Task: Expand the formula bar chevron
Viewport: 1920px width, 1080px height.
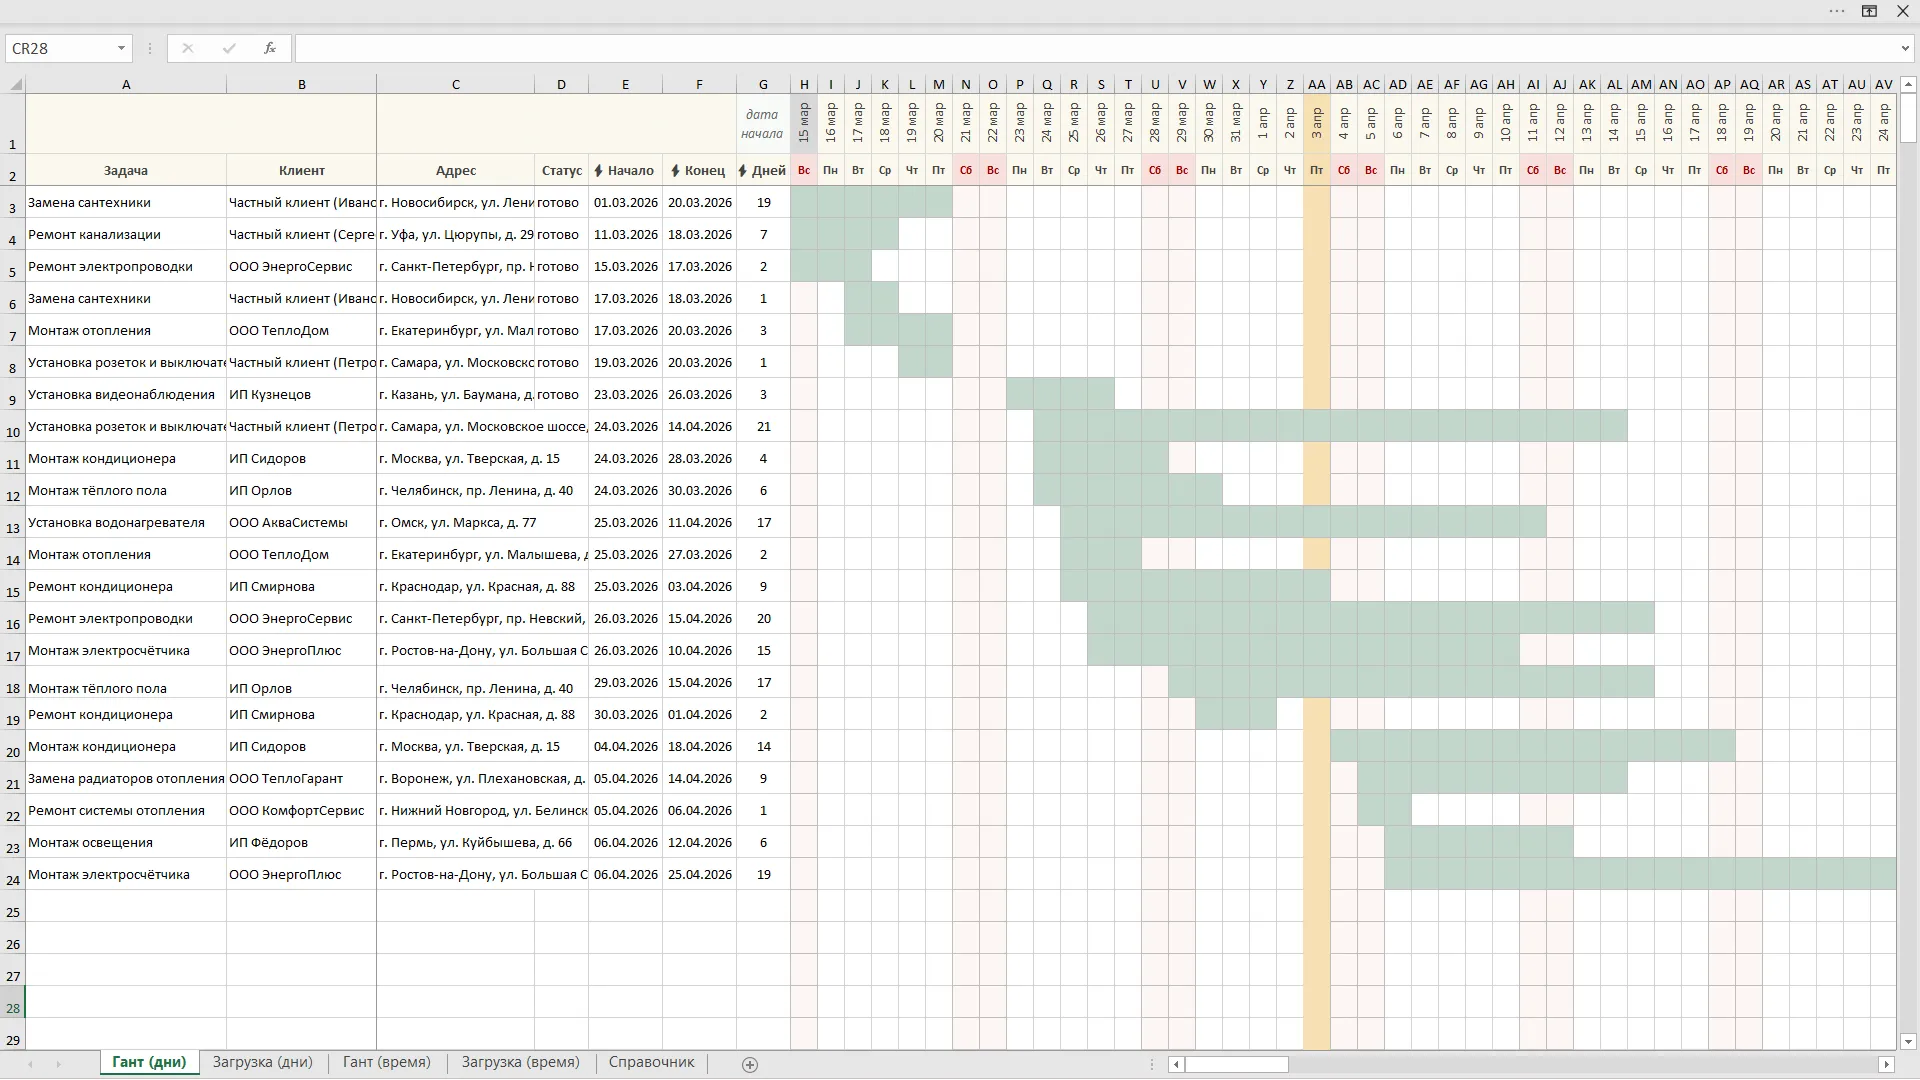Action: (x=1905, y=48)
